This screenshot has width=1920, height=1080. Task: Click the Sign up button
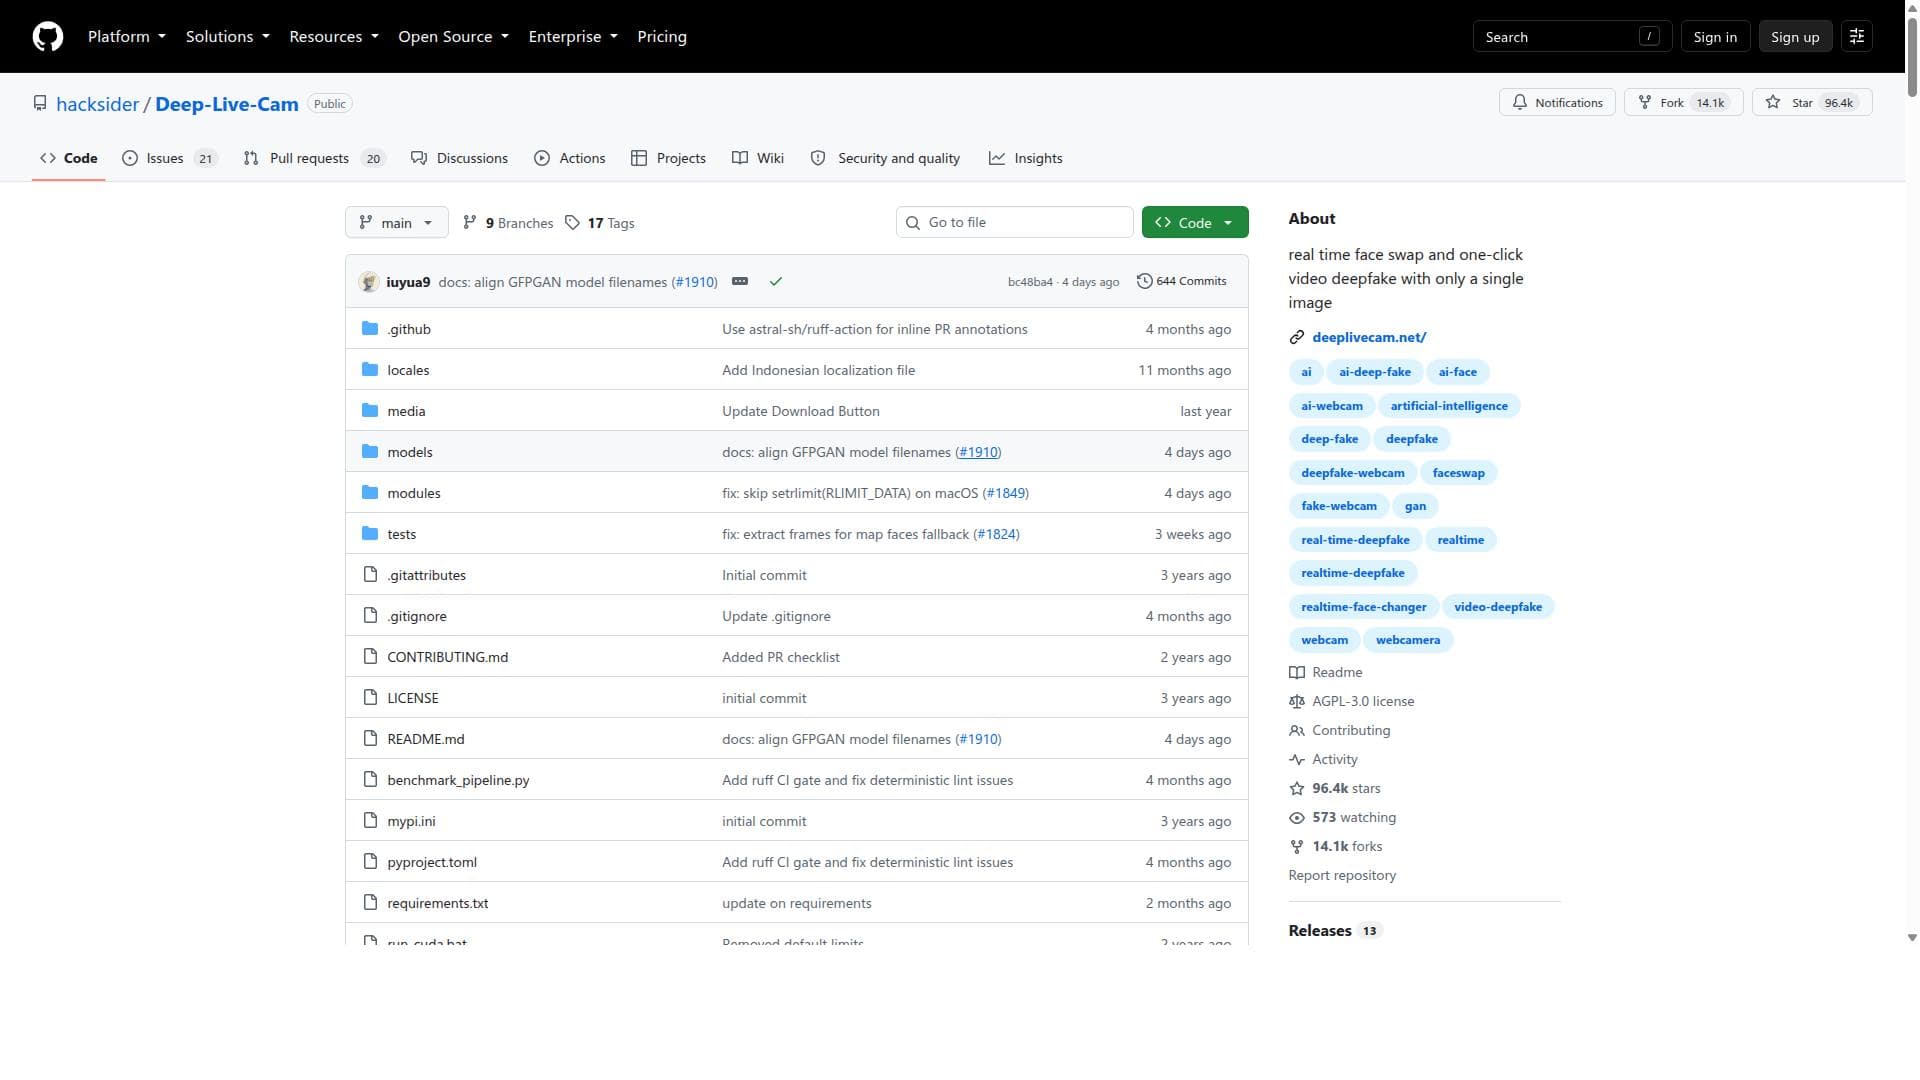click(x=1795, y=37)
